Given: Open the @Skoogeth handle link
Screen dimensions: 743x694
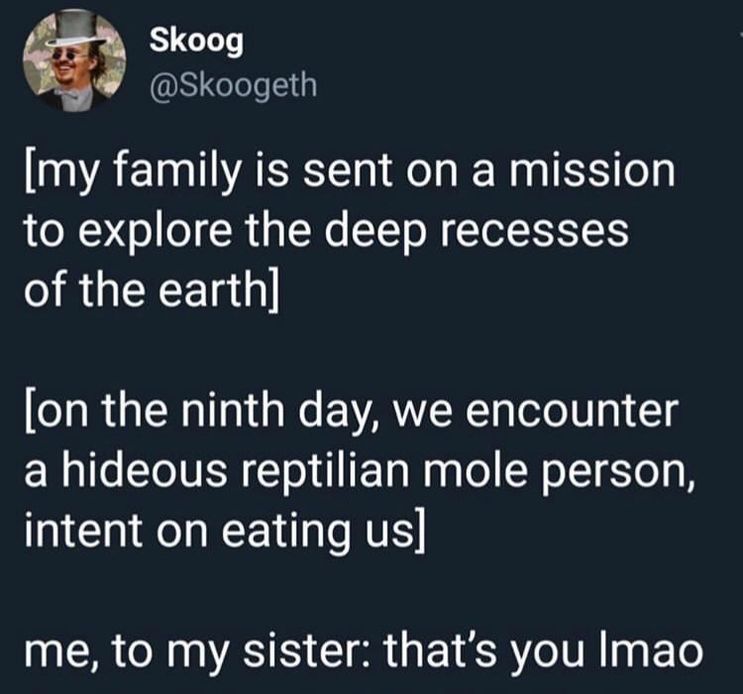Looking at the screenshot, I should 233,84.
